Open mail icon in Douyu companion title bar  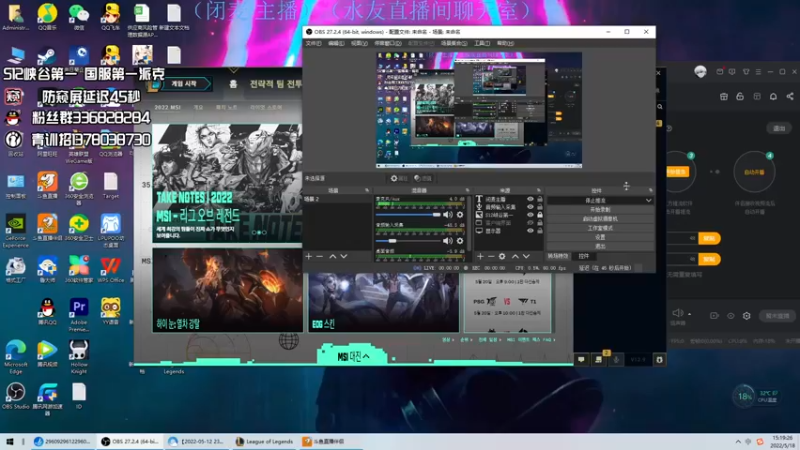(x=719, y=72)
